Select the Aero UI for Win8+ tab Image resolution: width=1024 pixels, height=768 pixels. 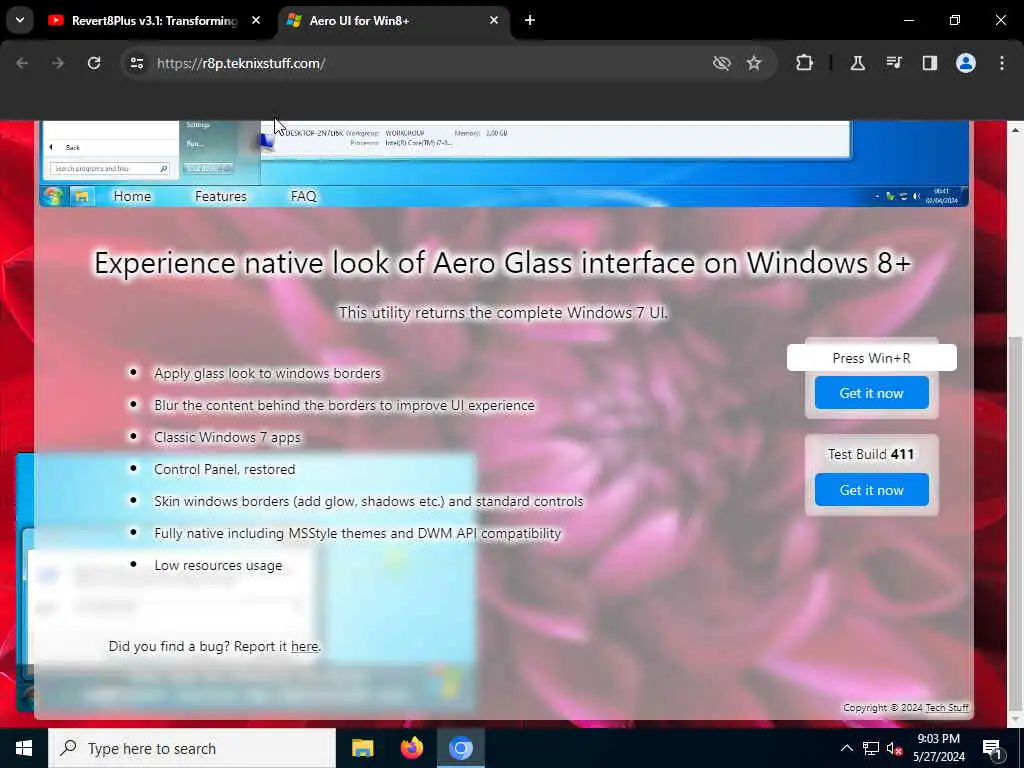tap(394, 21)
